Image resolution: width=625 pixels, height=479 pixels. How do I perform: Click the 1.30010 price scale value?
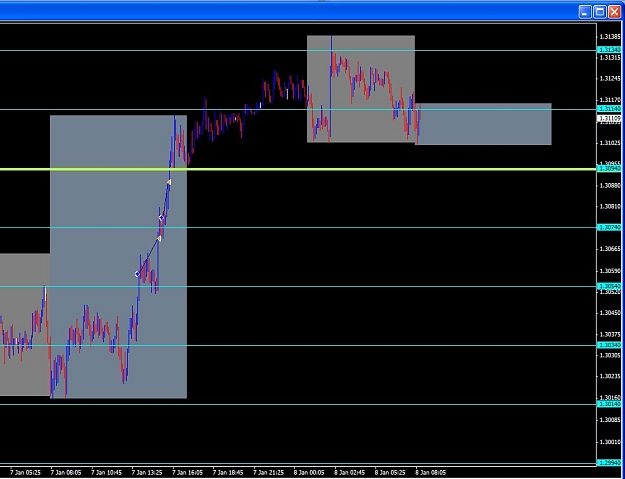pyautogui.click(x=610, y=442)
